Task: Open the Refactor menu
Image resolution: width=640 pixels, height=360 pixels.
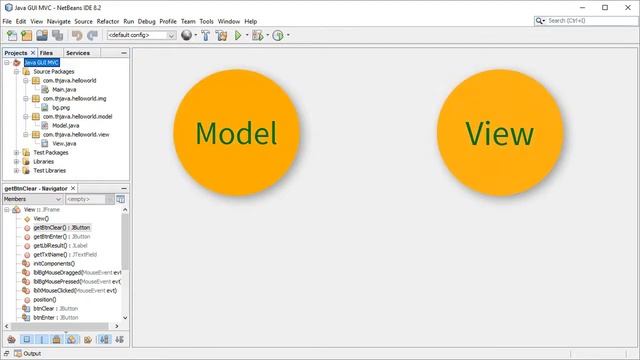Action: 108,21
